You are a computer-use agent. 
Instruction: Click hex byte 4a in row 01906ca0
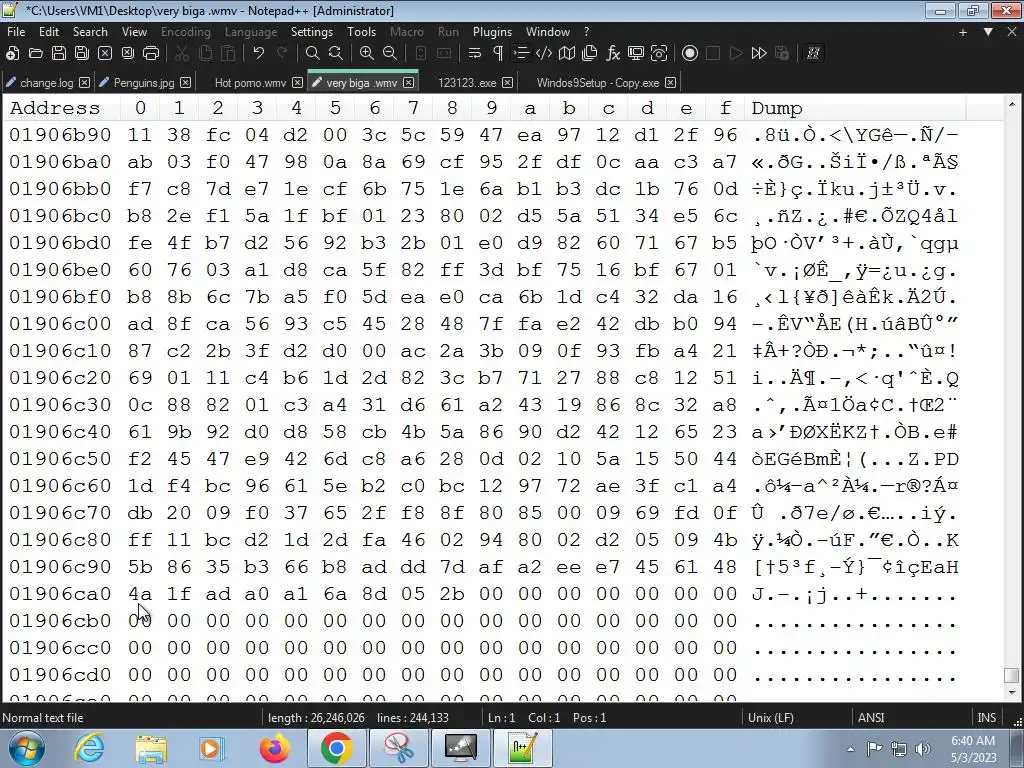click(x=140, y=594)
